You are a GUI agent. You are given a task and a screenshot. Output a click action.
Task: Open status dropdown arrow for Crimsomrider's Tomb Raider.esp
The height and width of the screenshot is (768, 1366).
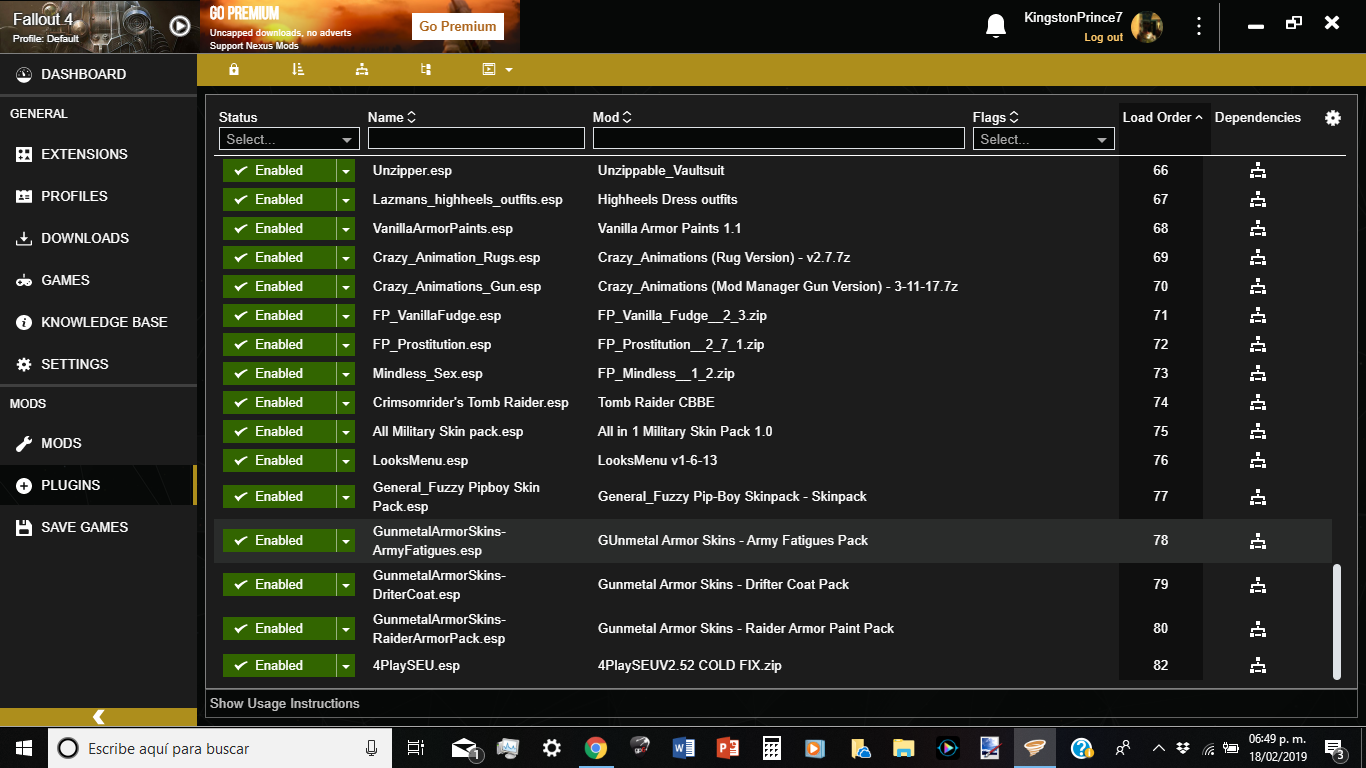(x=346, y=402)
